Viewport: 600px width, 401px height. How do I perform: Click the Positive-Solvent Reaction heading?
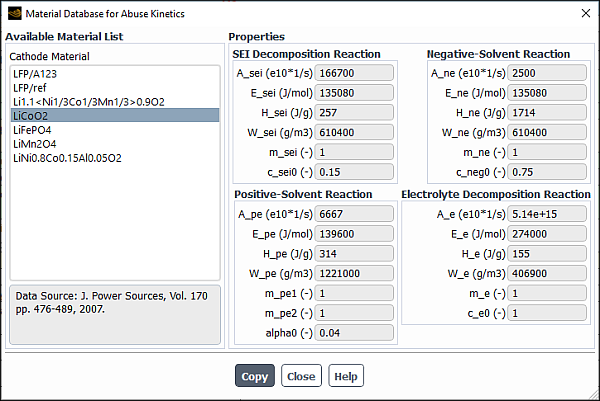tap(303, 194)
